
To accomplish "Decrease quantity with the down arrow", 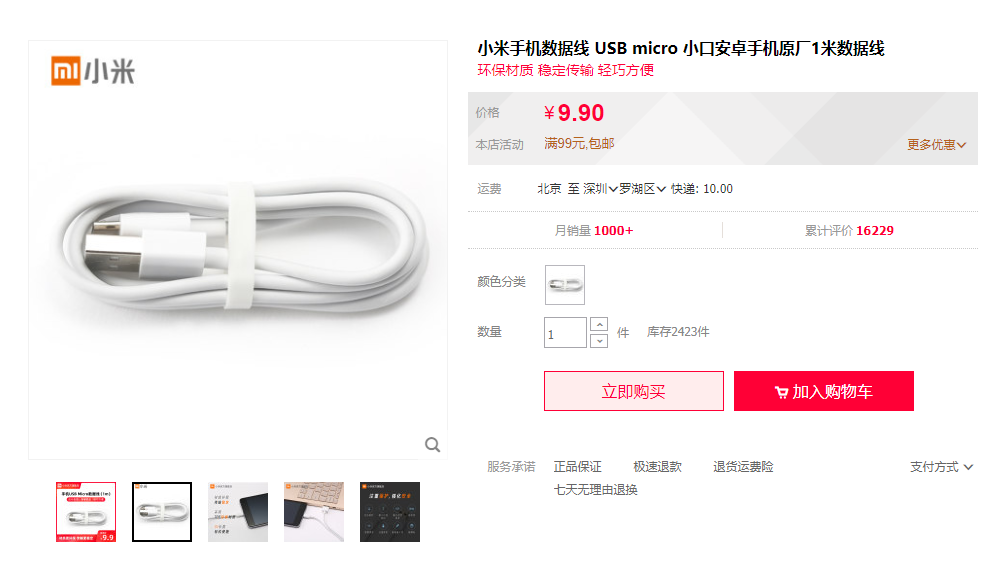I will pos(599,341).
